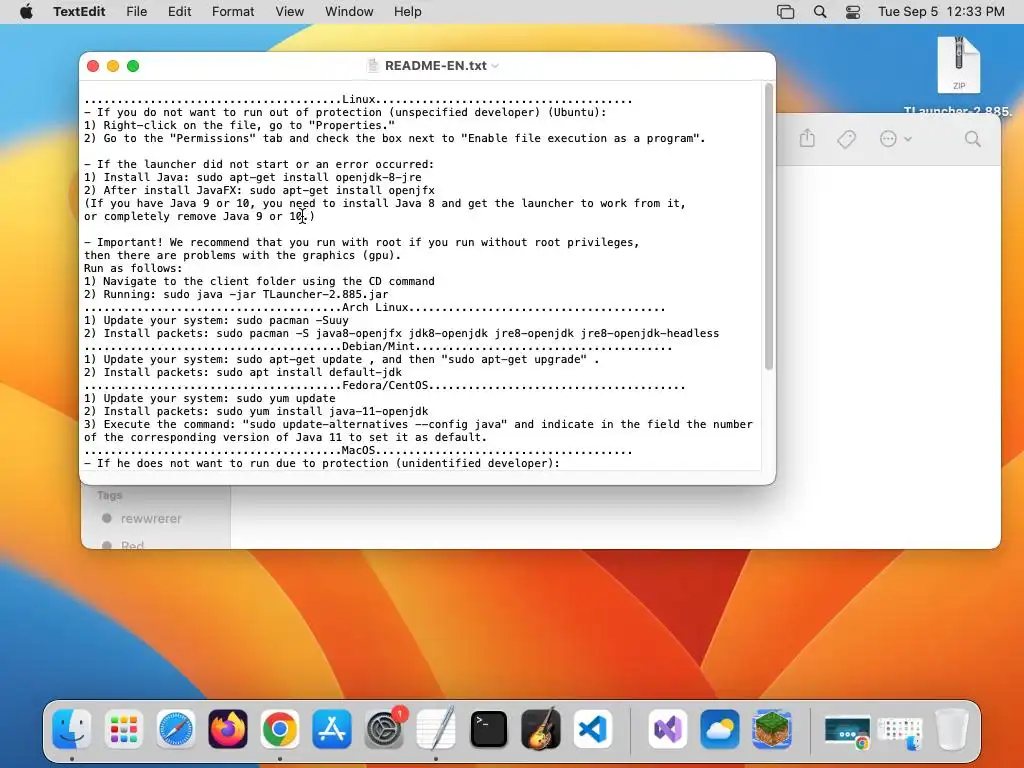Open Launchpad from the dock
The width and height of the screenshot is (1024, 768).
pos(123,729)
